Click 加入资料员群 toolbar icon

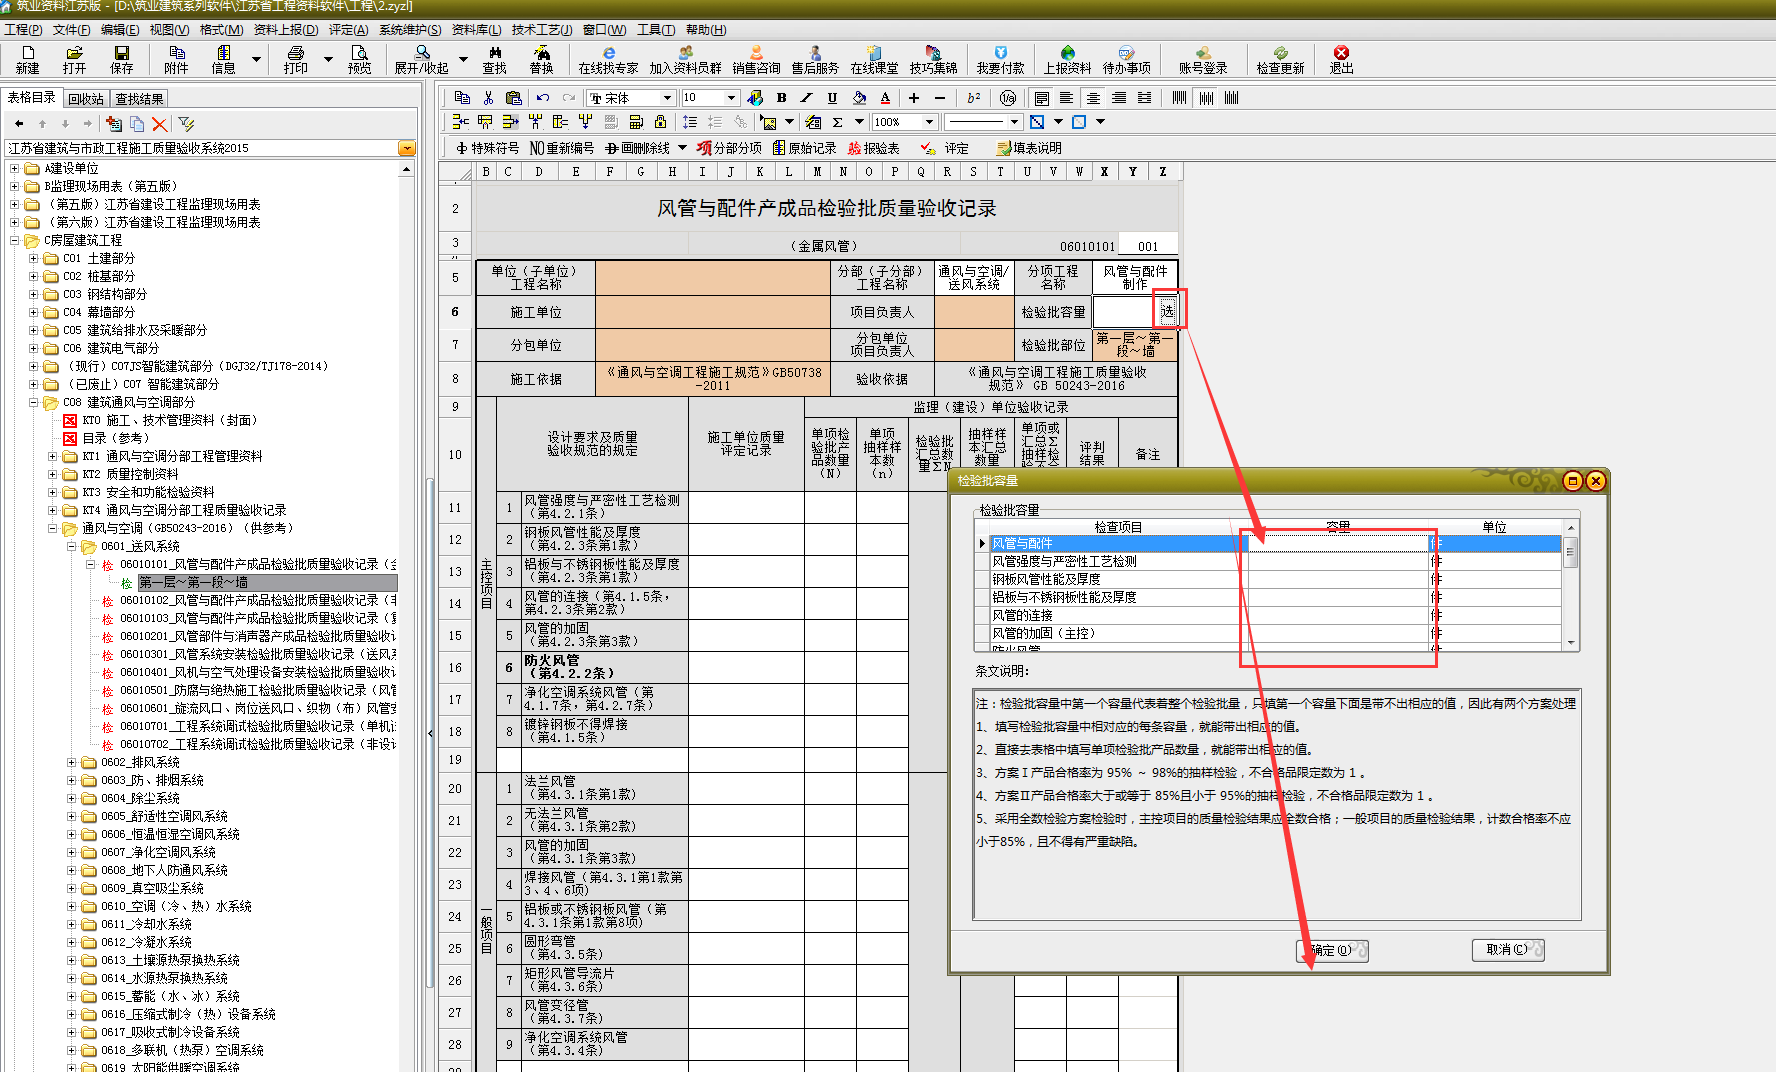click(685, 59)
